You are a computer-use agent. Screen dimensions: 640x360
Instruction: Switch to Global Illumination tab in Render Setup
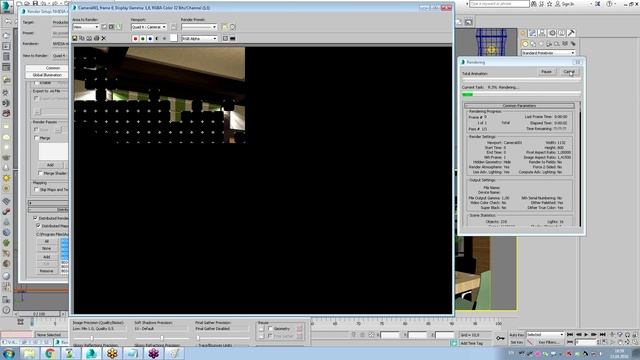pos(47,75)
